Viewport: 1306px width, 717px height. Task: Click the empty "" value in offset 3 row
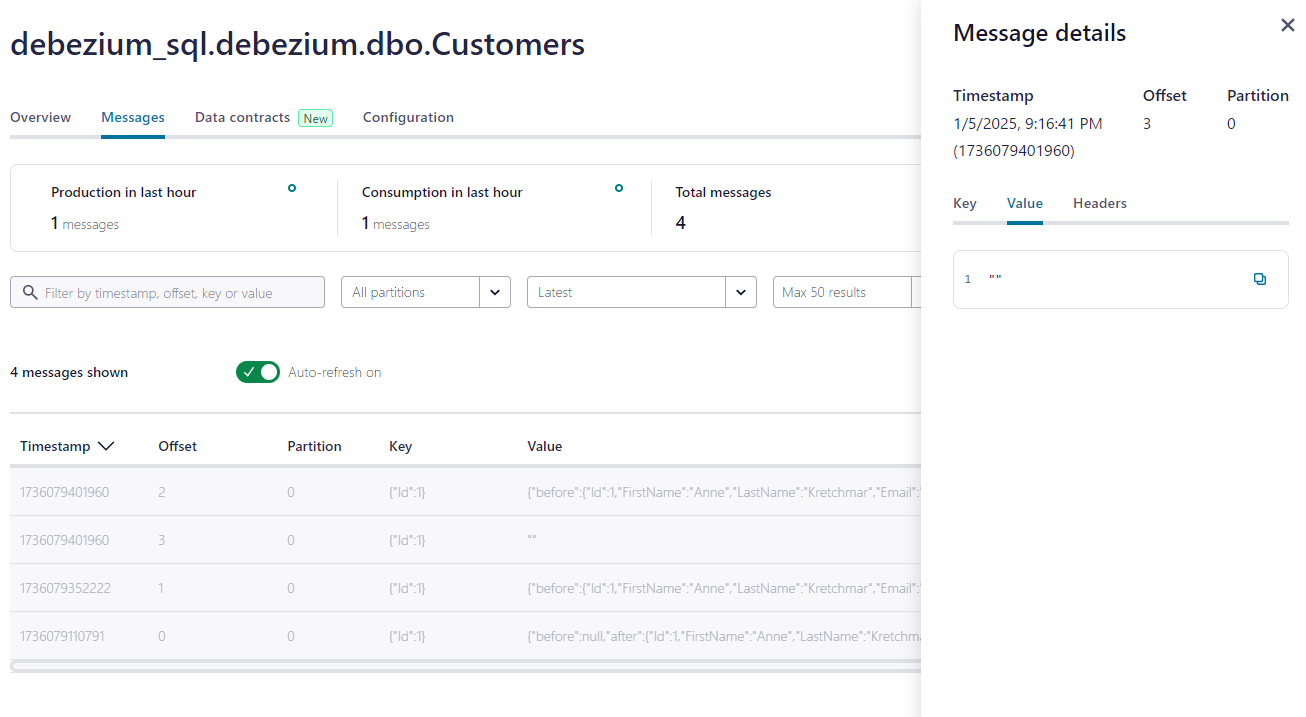(x=532, y=540)
